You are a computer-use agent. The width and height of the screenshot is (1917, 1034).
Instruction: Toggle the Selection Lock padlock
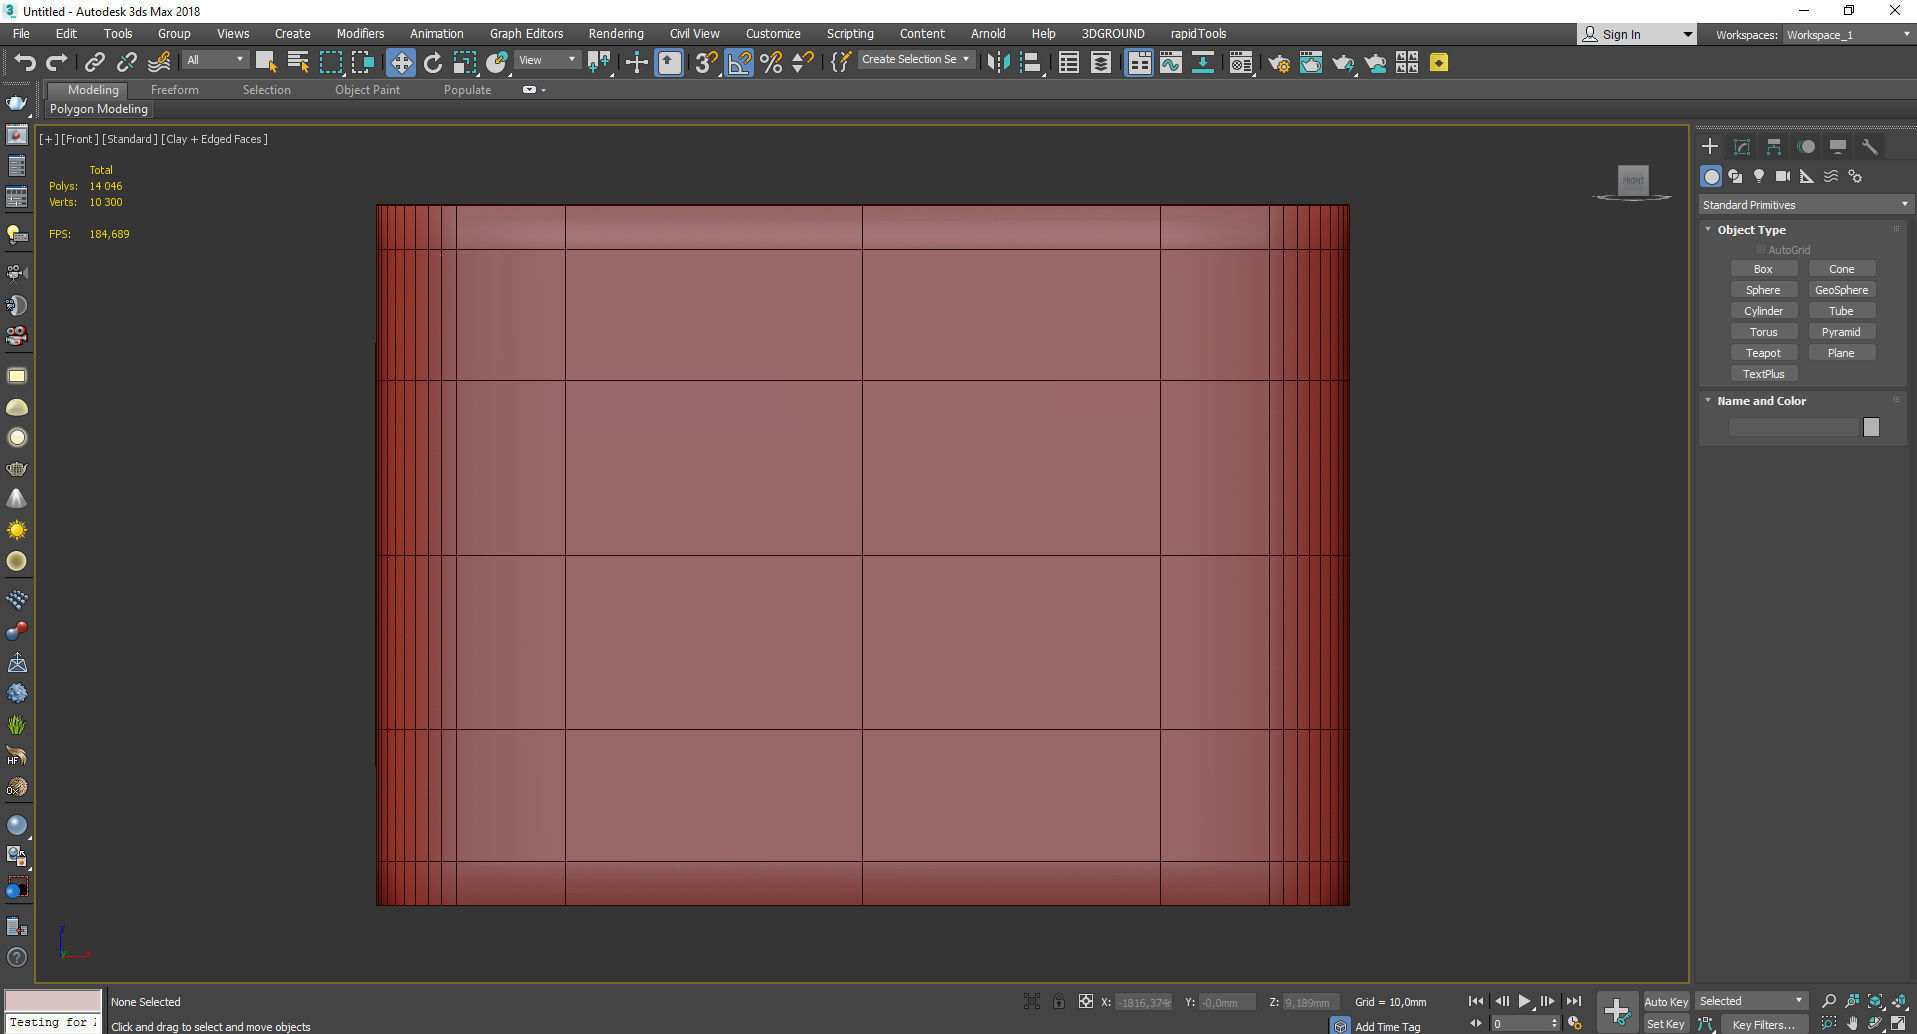click(x=1059, y=1001)
